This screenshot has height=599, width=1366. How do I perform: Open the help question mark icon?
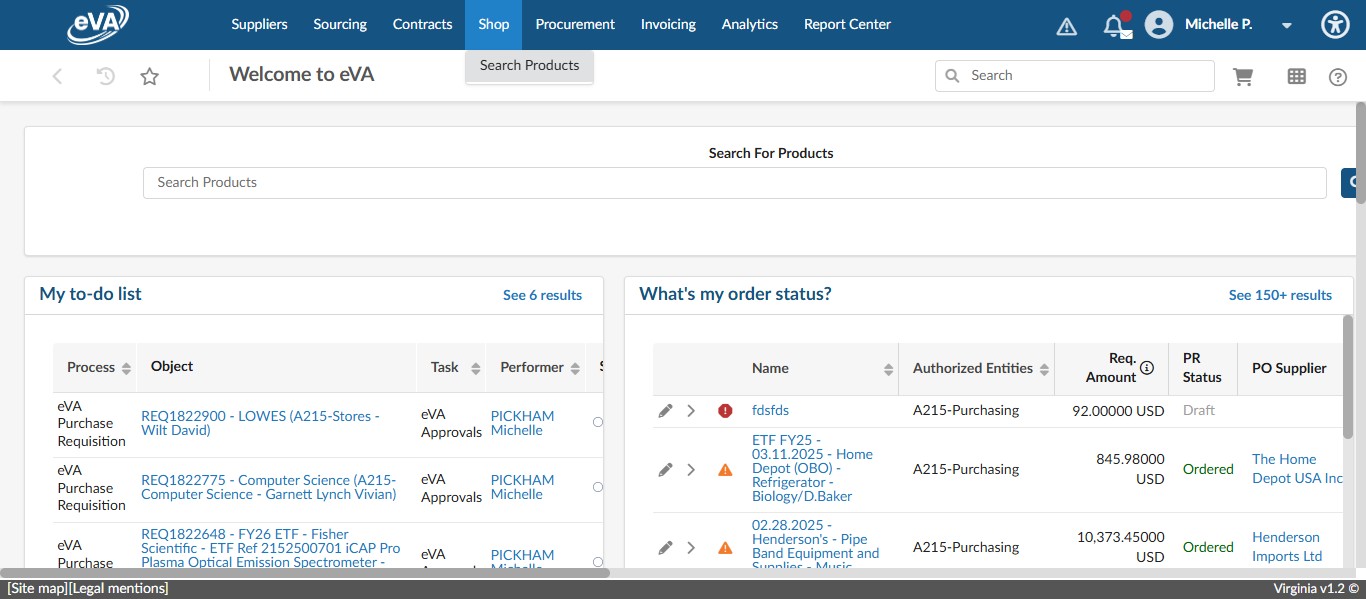pyautogui.click(x=1338, y=77)
